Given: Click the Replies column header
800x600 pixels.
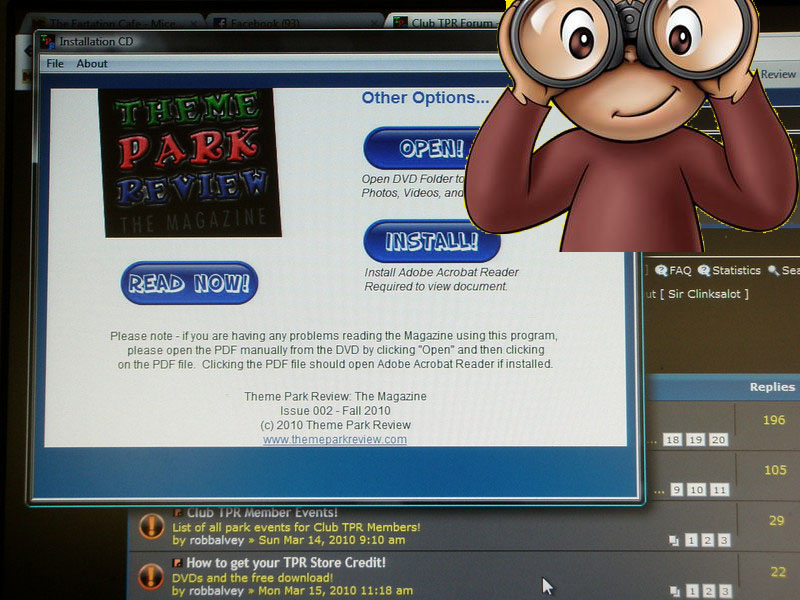Looking at the screenshot, I should 772,387.
